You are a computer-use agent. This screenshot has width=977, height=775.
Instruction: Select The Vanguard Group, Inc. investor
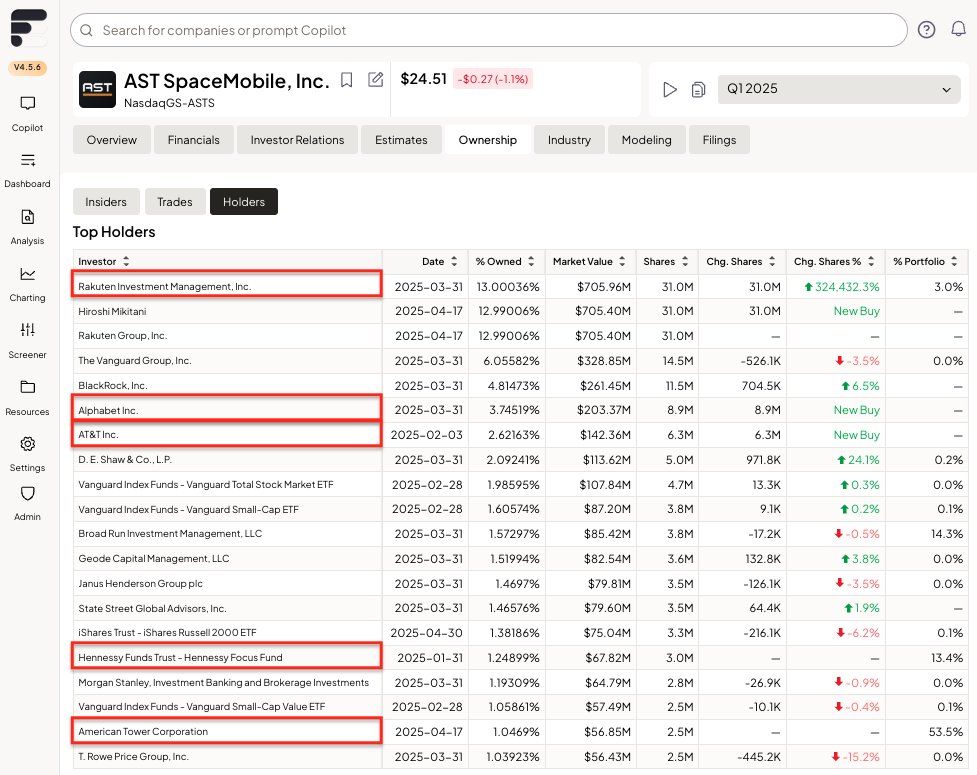coord(135,361)
